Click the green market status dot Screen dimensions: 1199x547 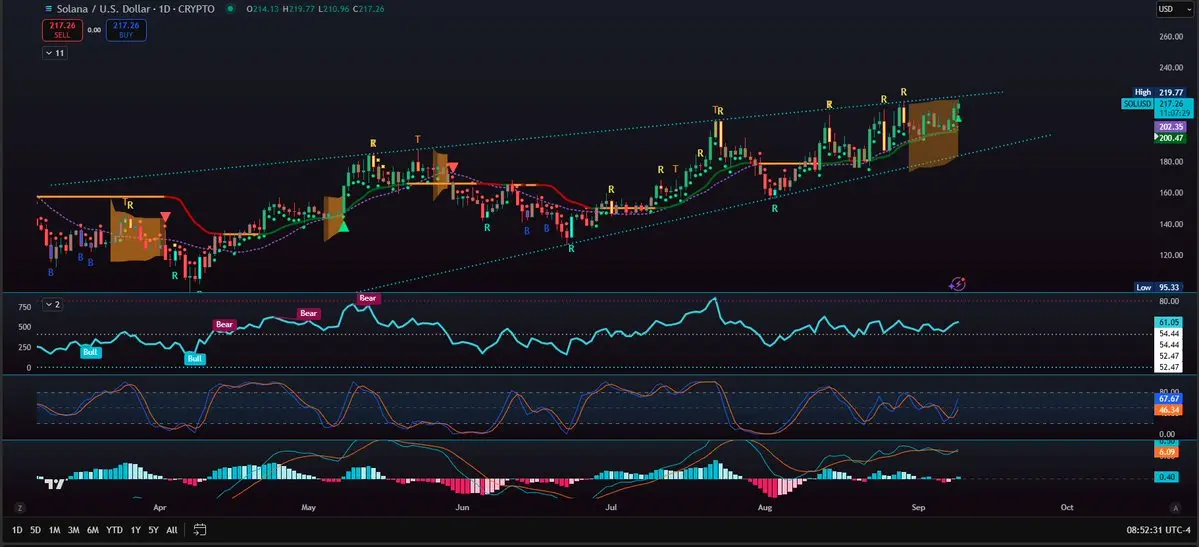(231, 9)
